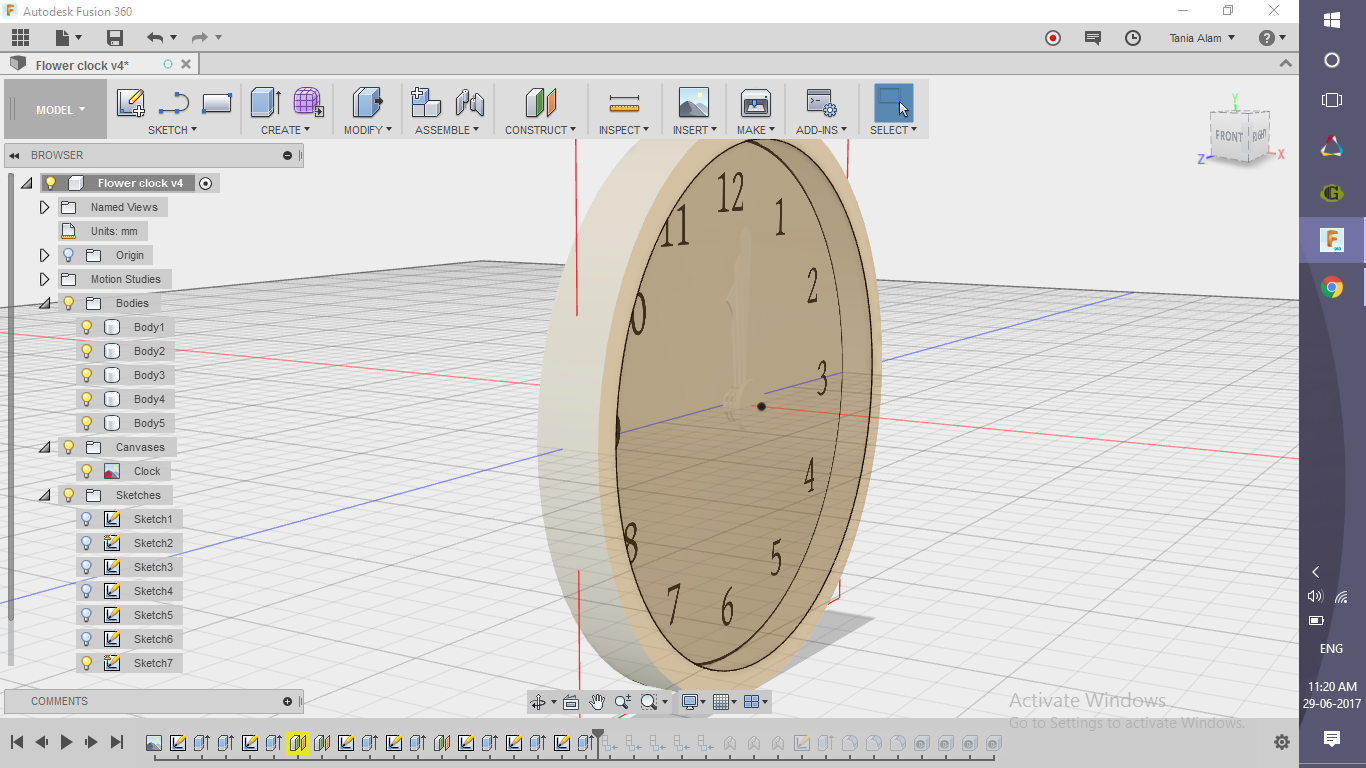Select the Create Sketch tool

[x=131, y=103]
